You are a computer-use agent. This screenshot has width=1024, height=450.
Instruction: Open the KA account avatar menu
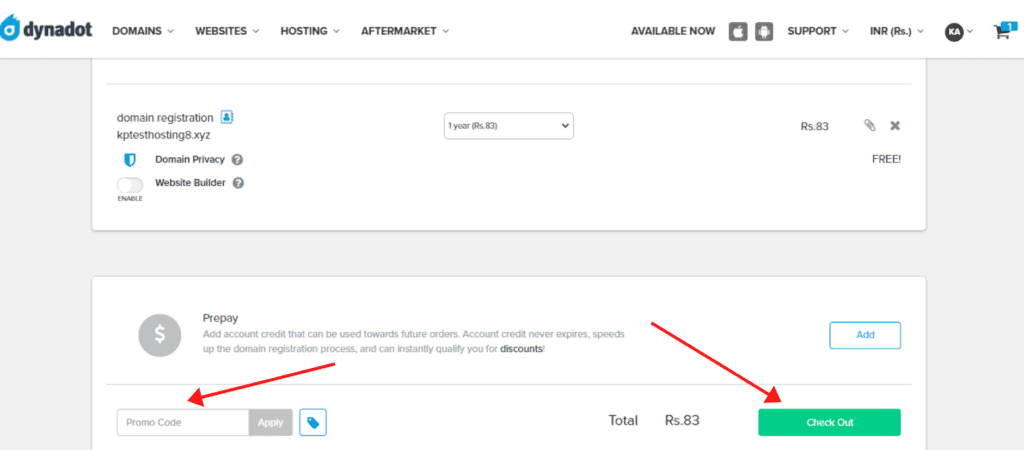click(958, 31)
